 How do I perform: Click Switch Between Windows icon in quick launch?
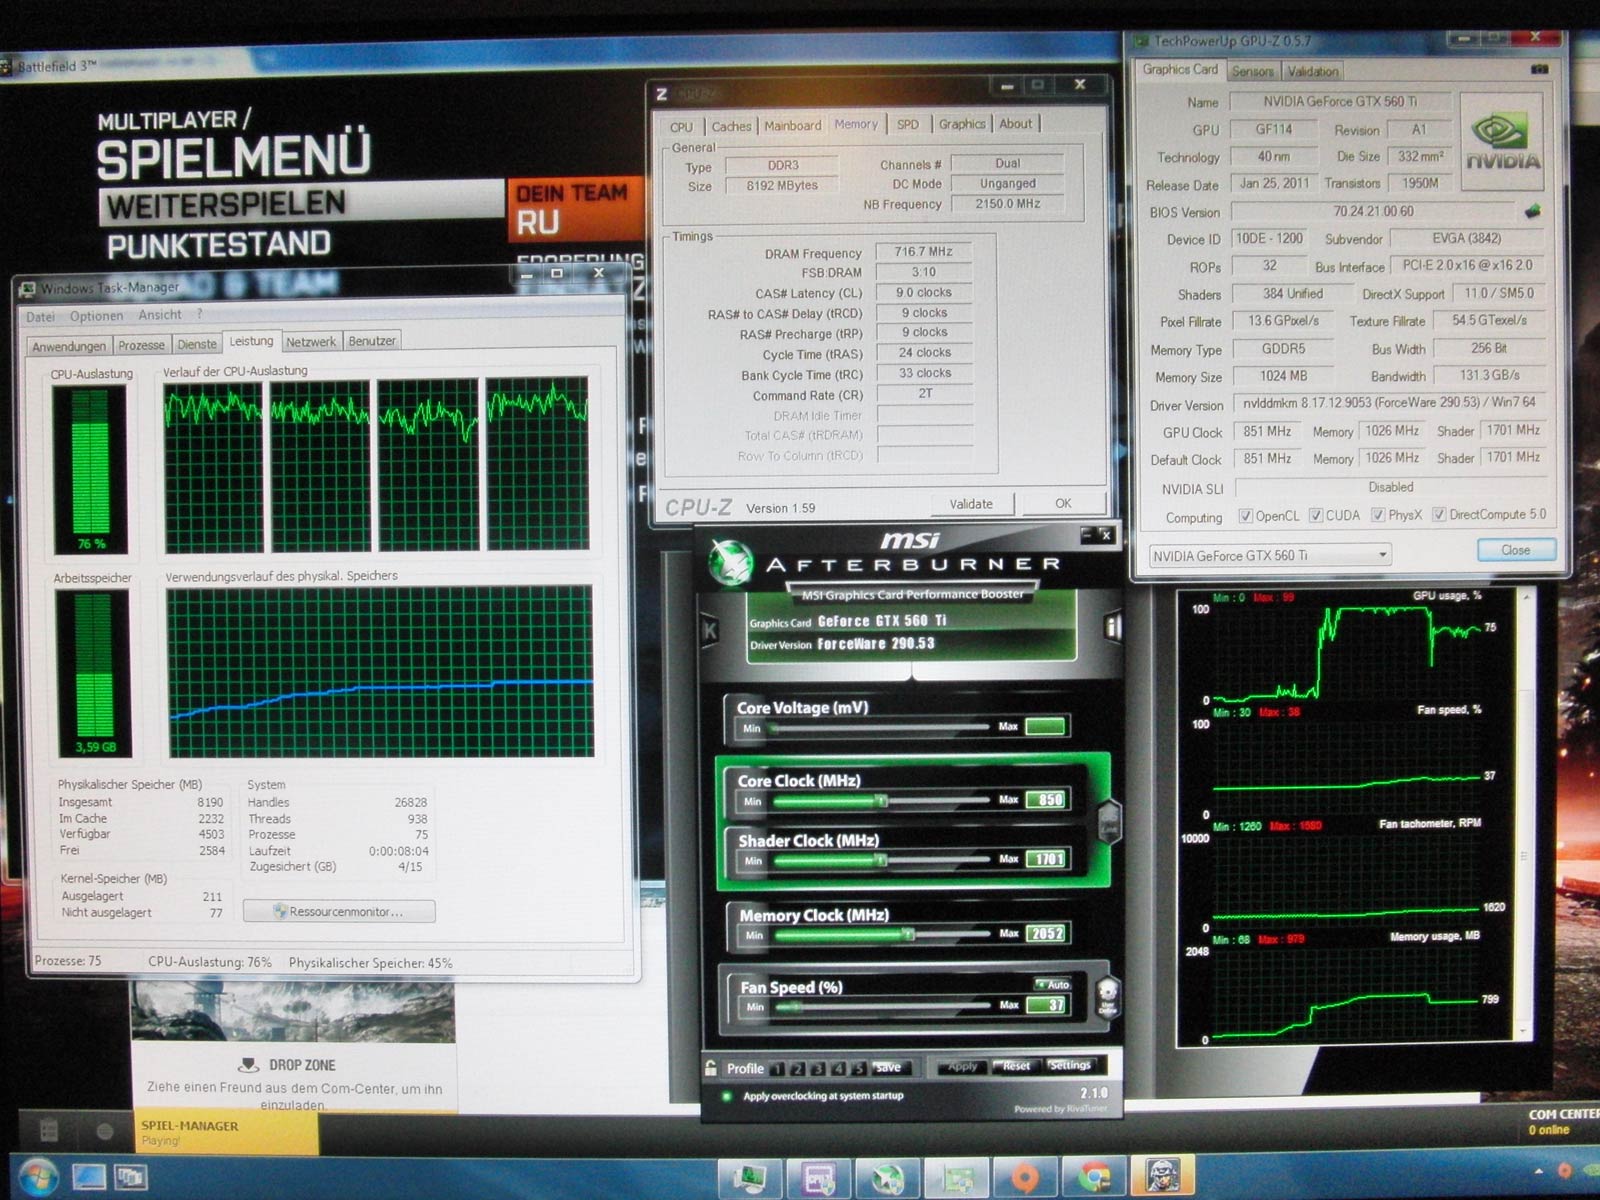coord(130,1177)
